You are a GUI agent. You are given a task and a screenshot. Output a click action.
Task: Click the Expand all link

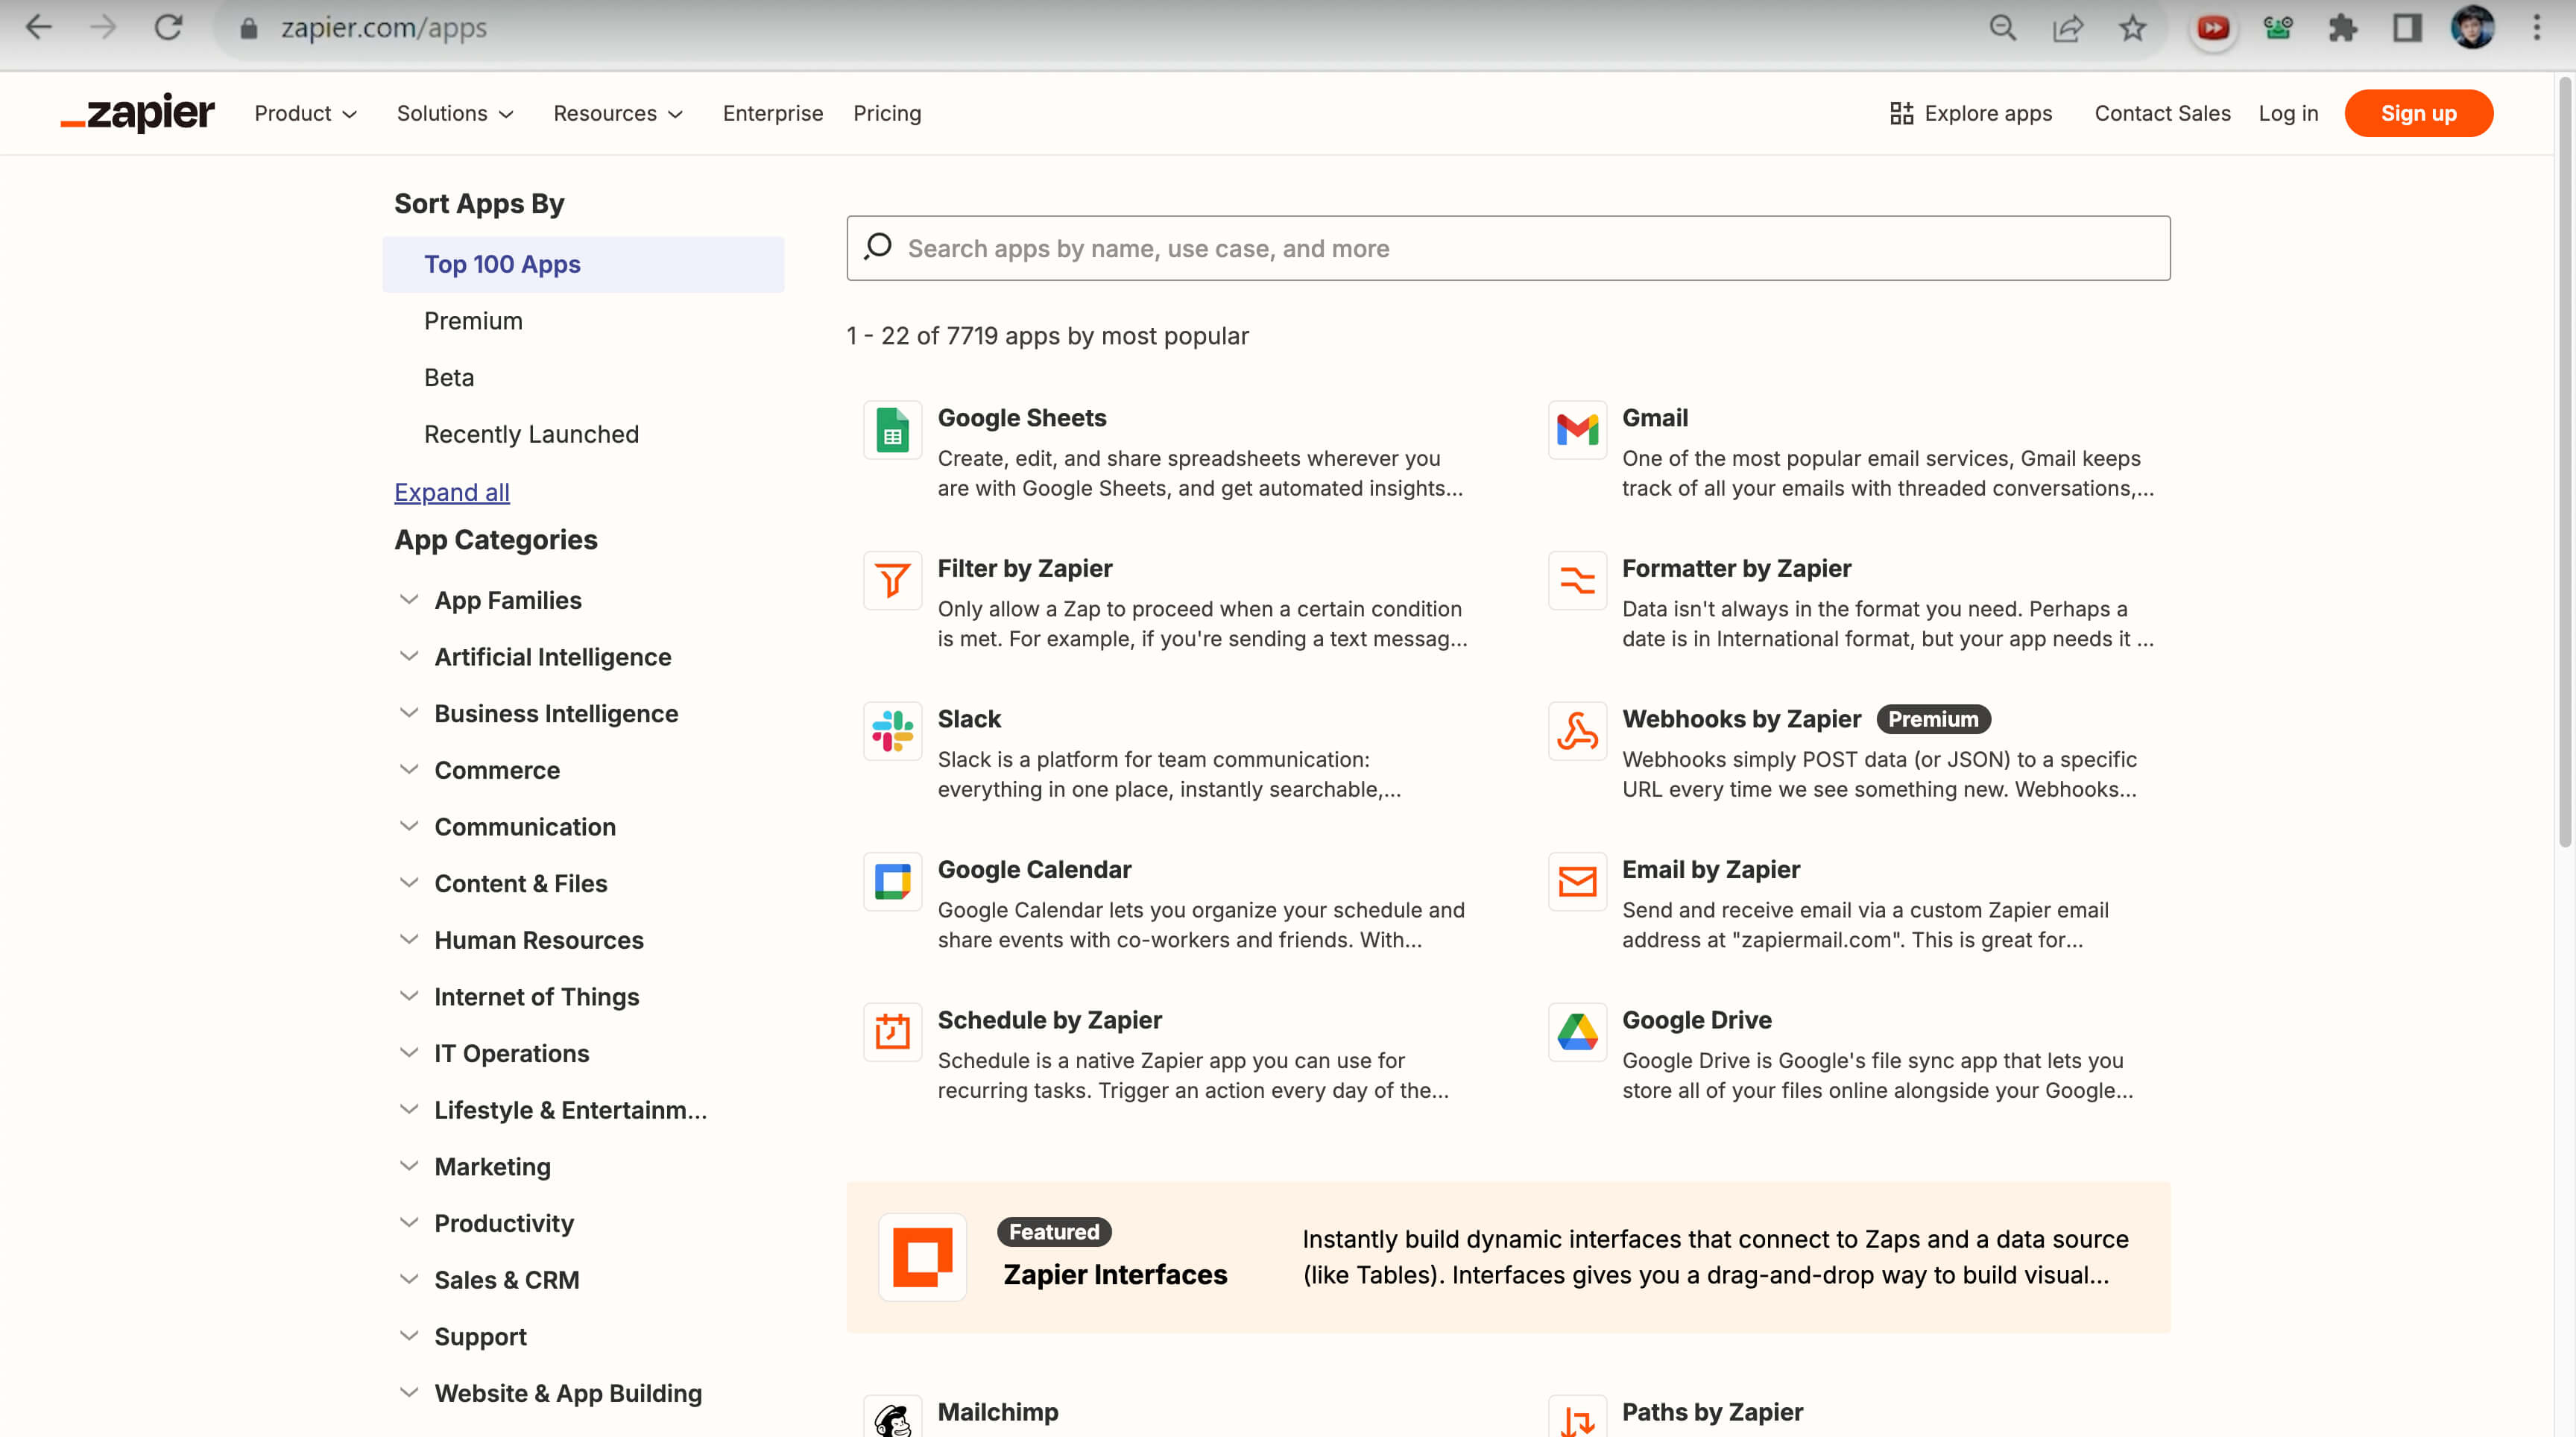[x=452, y=492]
